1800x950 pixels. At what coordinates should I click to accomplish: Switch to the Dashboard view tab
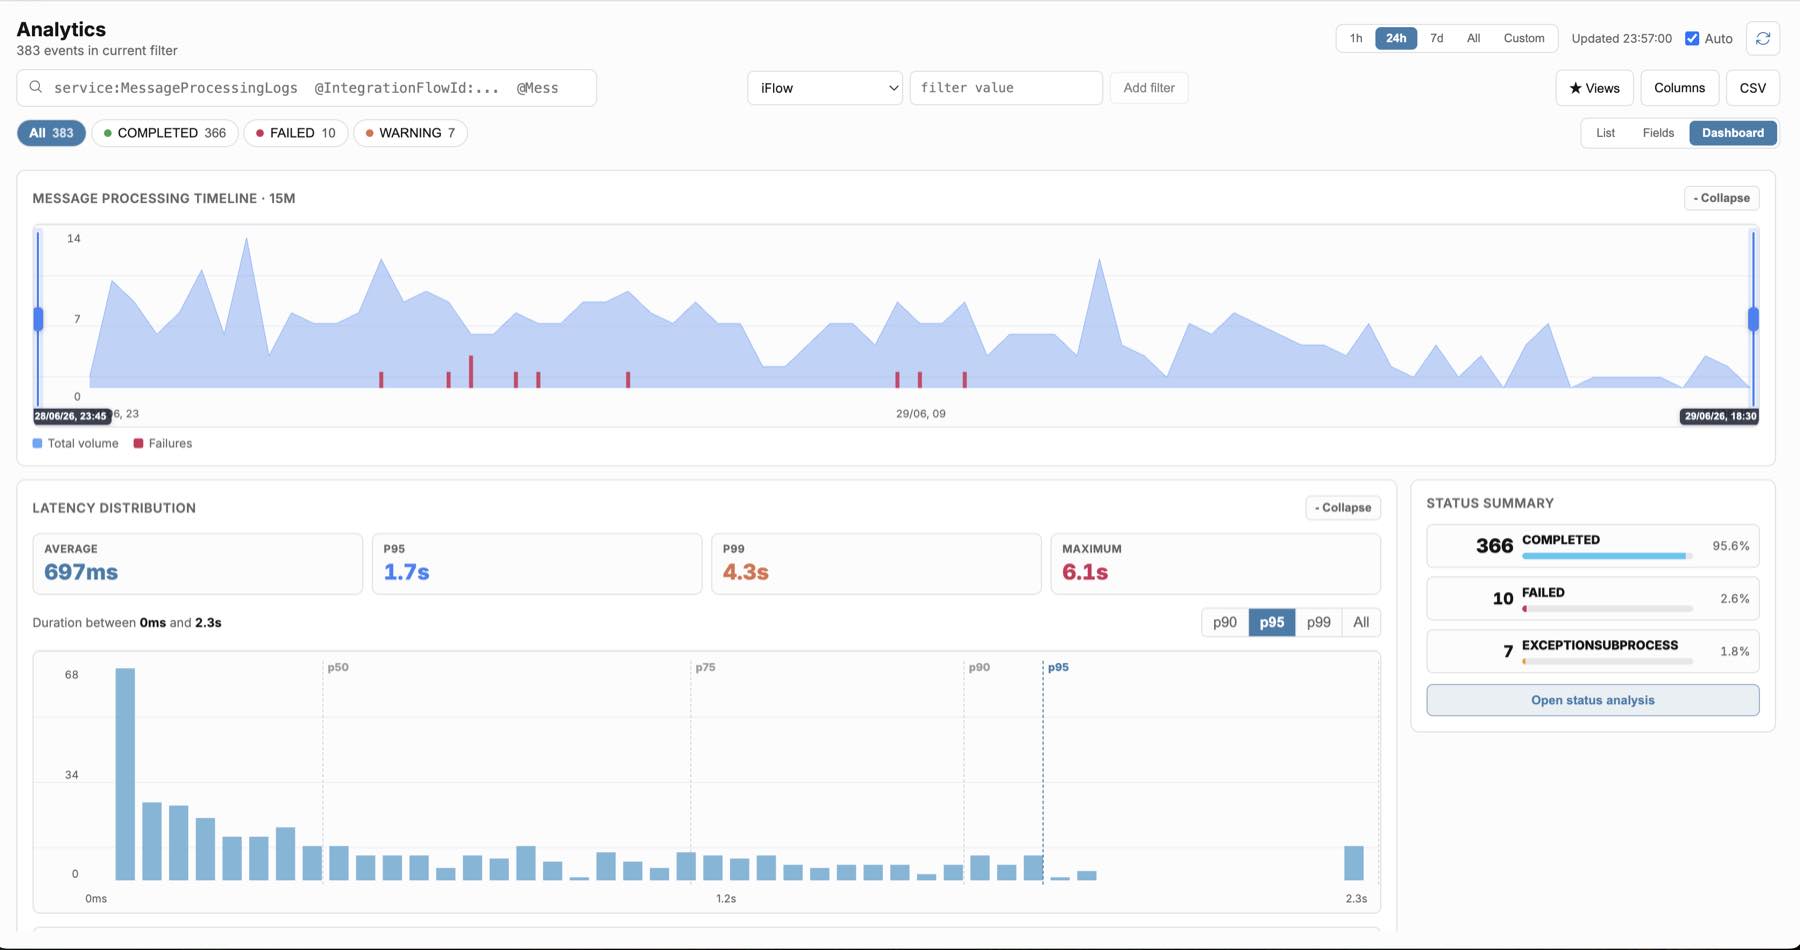tap(1733, 133)
